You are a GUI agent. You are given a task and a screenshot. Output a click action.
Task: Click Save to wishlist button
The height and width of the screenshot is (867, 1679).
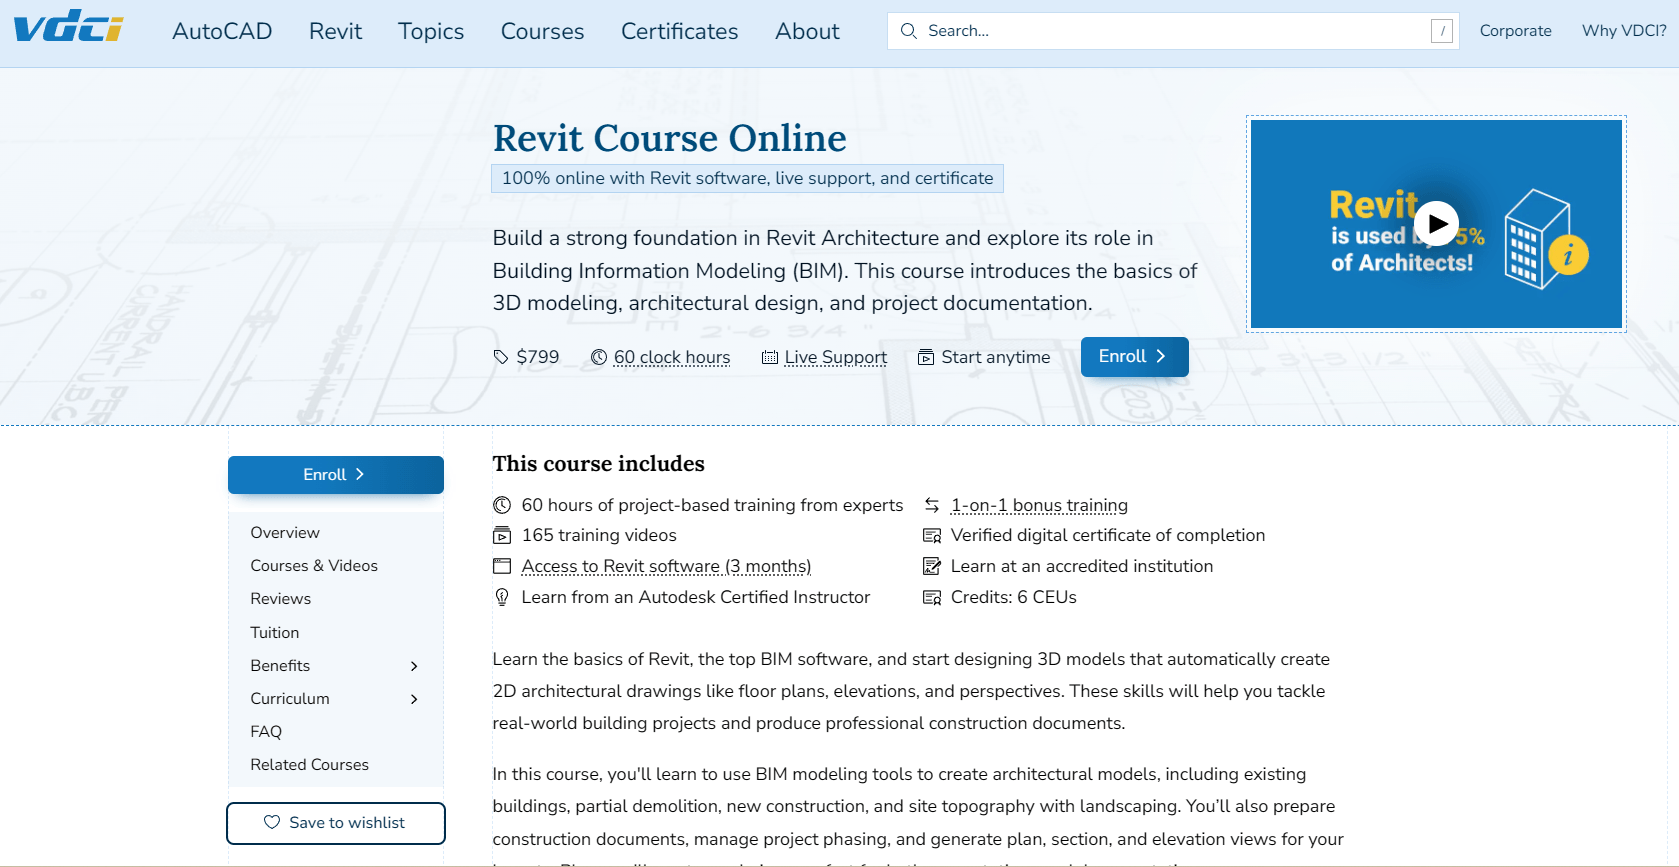point(336,823)
